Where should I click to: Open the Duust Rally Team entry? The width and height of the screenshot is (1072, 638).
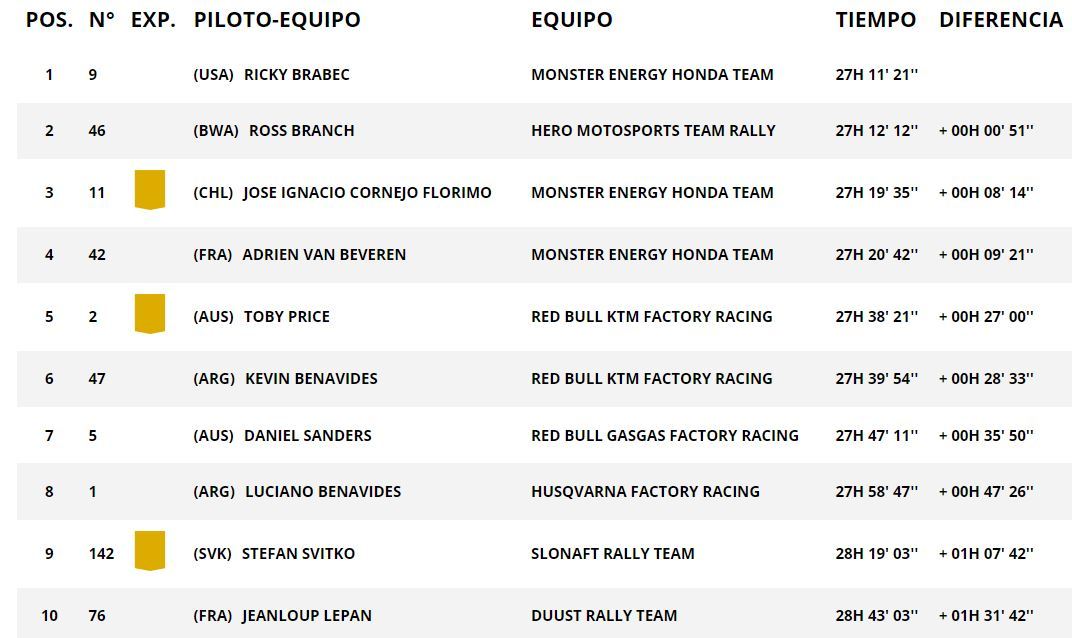coord(604,615)
